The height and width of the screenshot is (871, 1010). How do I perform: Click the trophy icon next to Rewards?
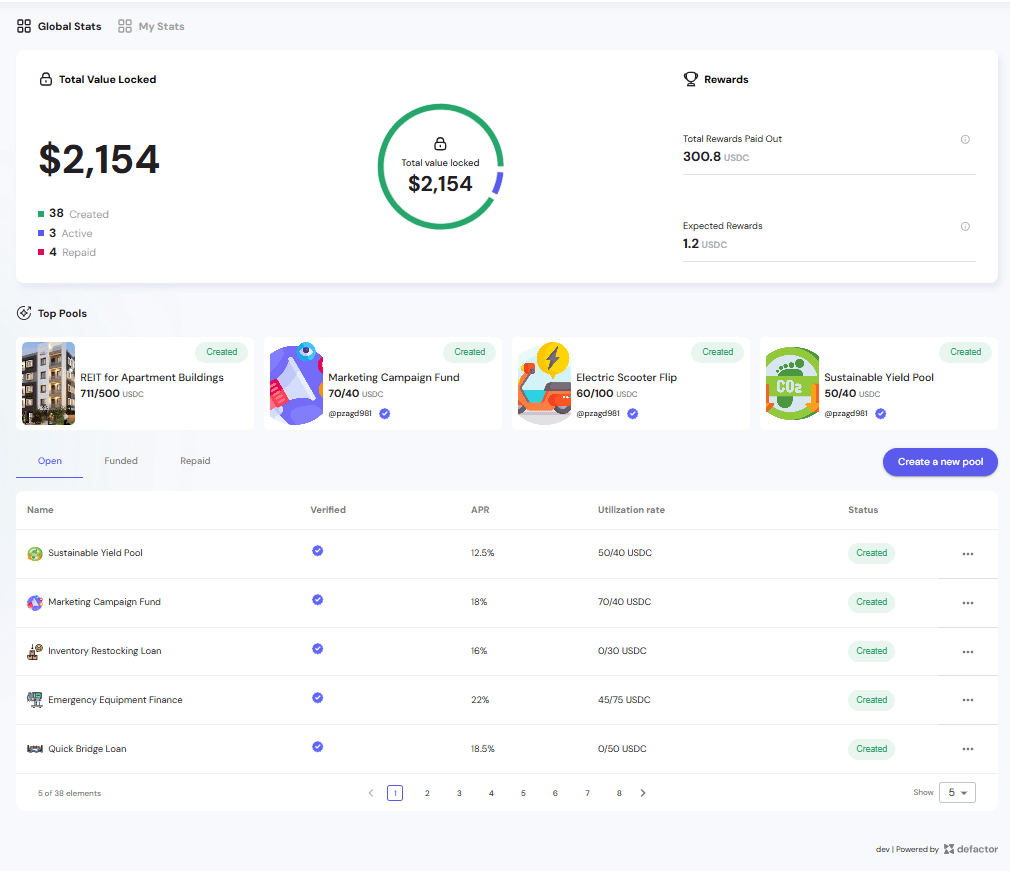(x=690, y=79)
